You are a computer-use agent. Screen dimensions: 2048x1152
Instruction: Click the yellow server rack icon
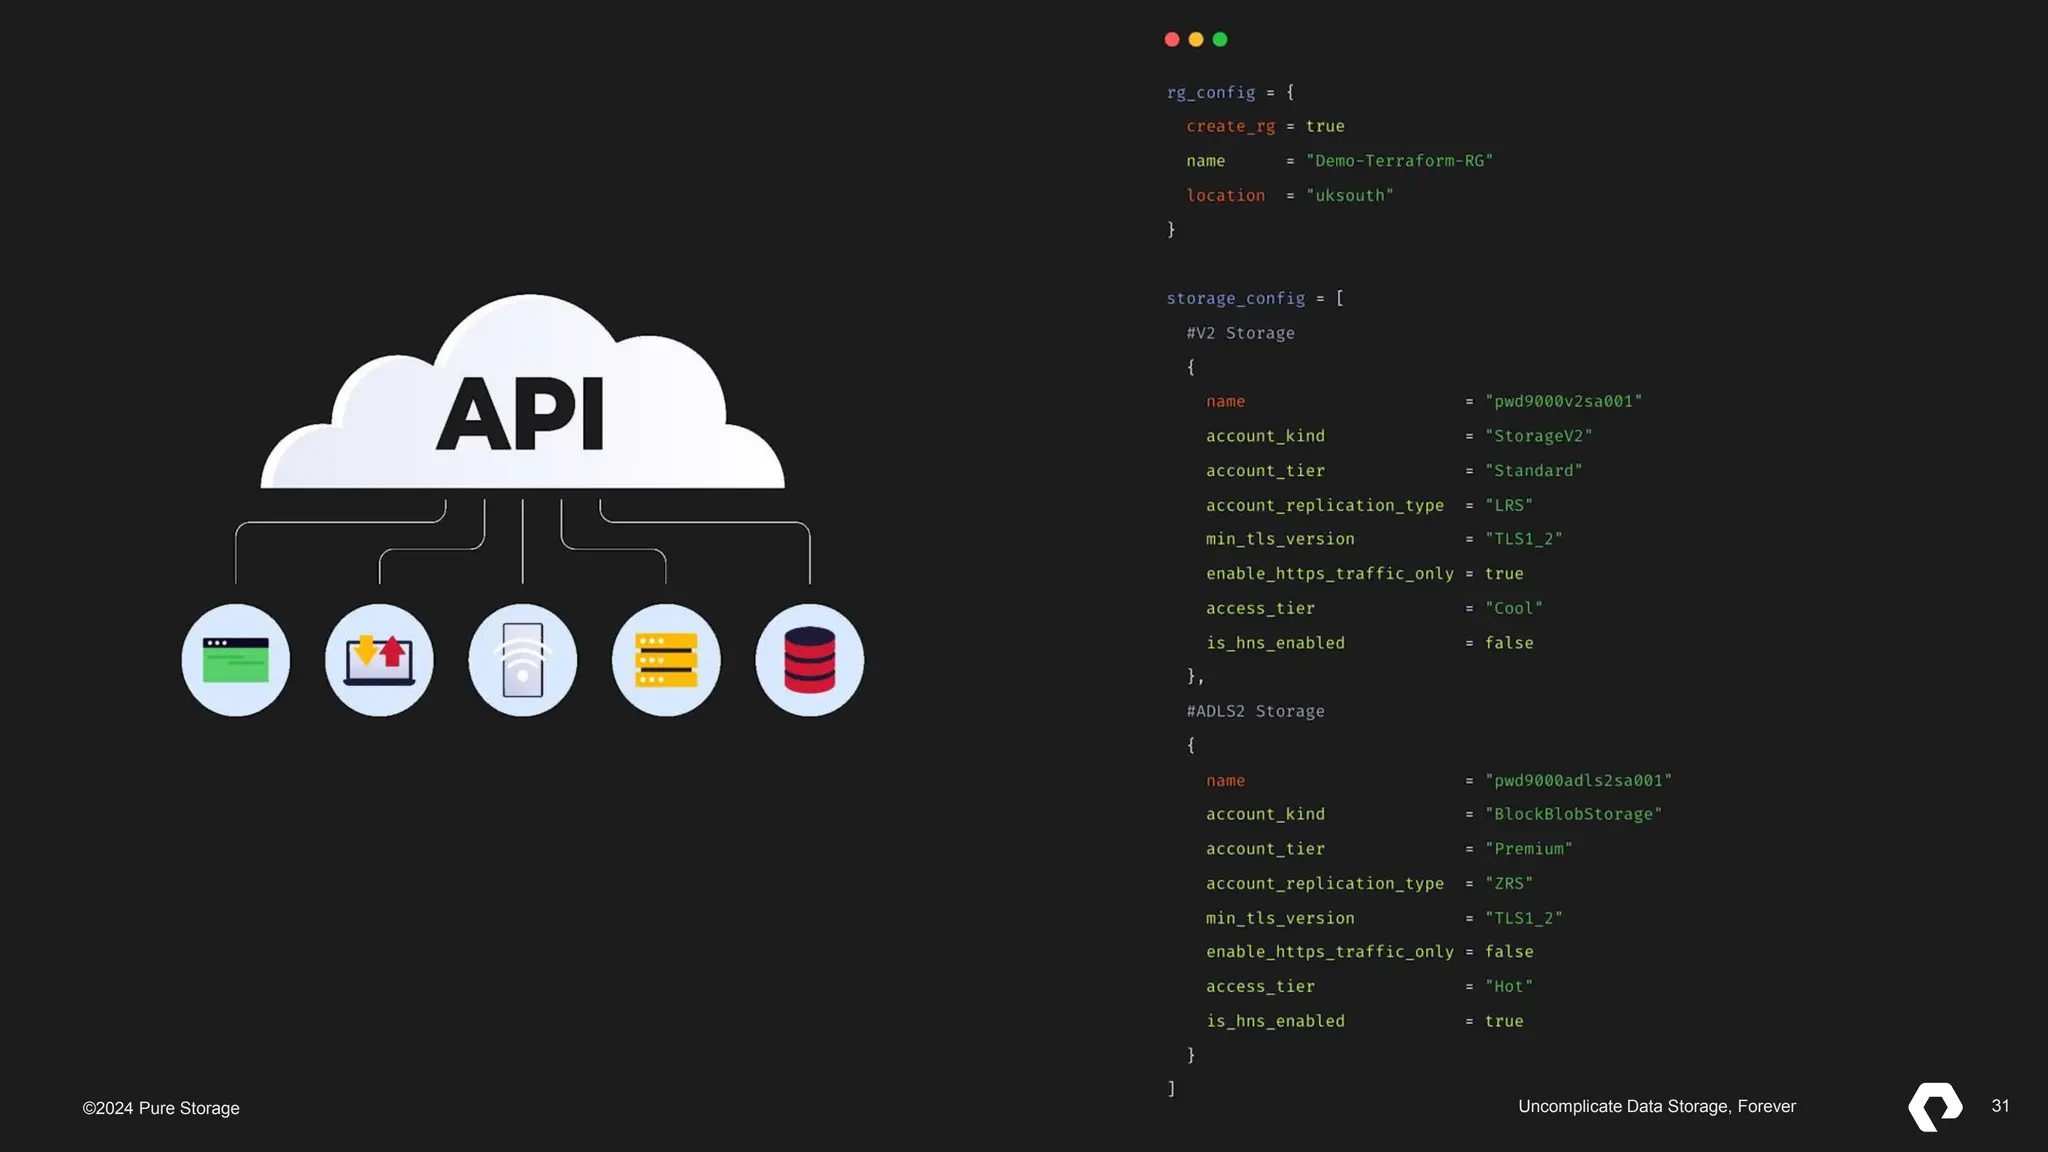click(x=666, y=660)
